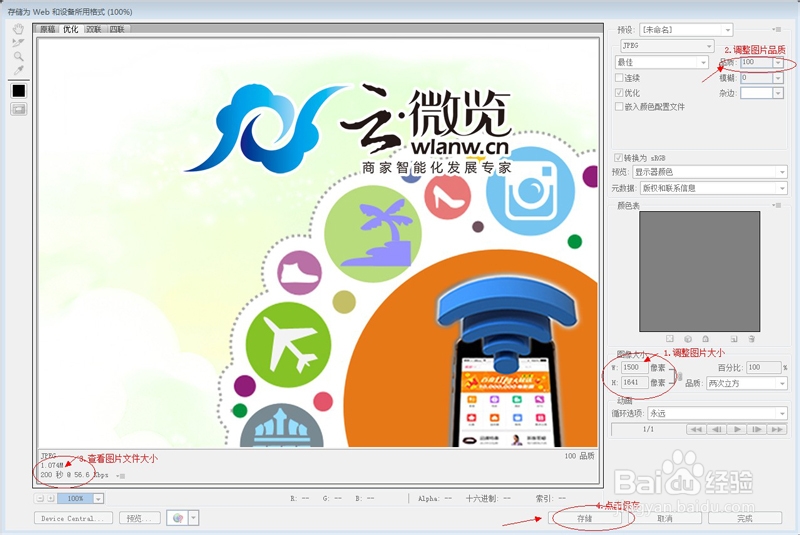Click the black eyedropper color swatch
This screenshot has height=535, width=800.
click(x=19, y=91)
